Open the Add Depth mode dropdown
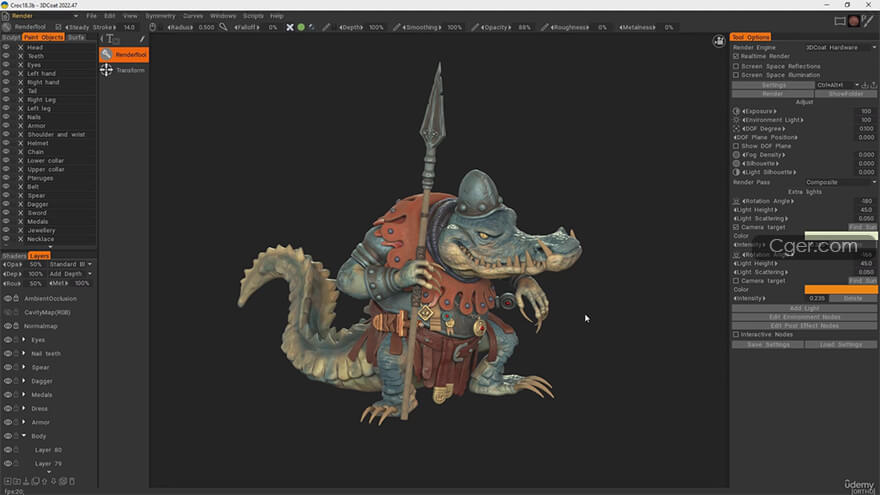880x495 pixels. click(x=71, y=274)
